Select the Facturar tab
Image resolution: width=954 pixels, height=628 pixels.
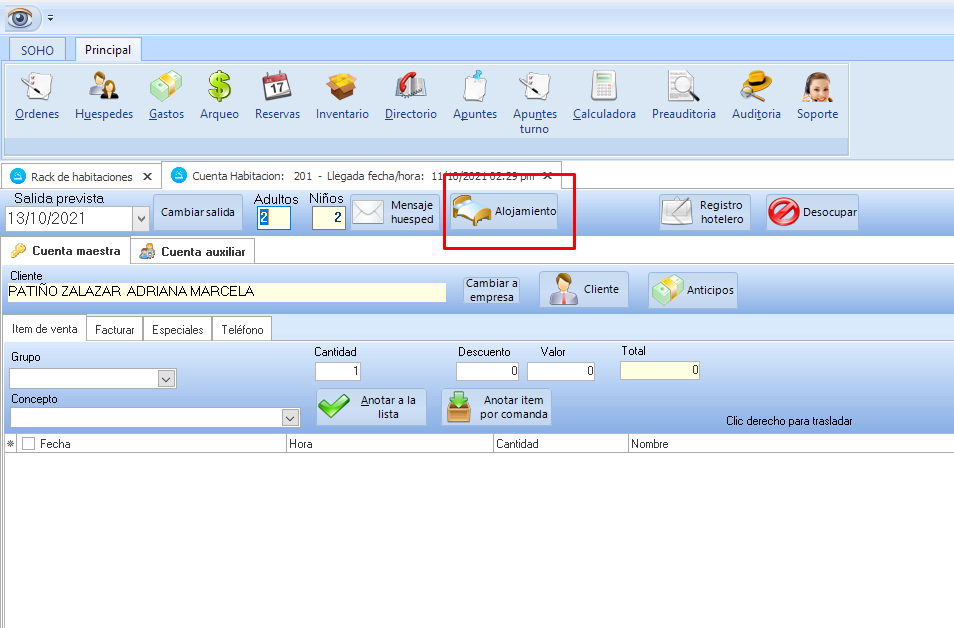click(x=114, y=329)
